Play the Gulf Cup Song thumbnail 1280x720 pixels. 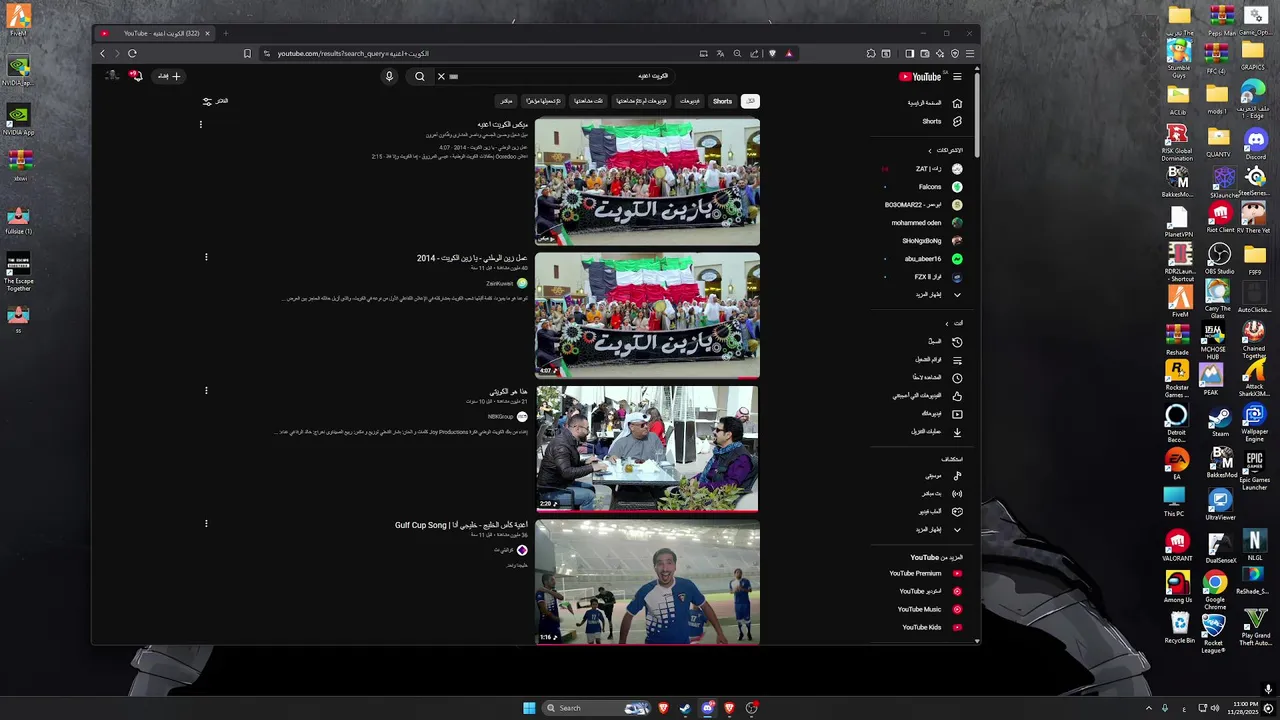647,582
